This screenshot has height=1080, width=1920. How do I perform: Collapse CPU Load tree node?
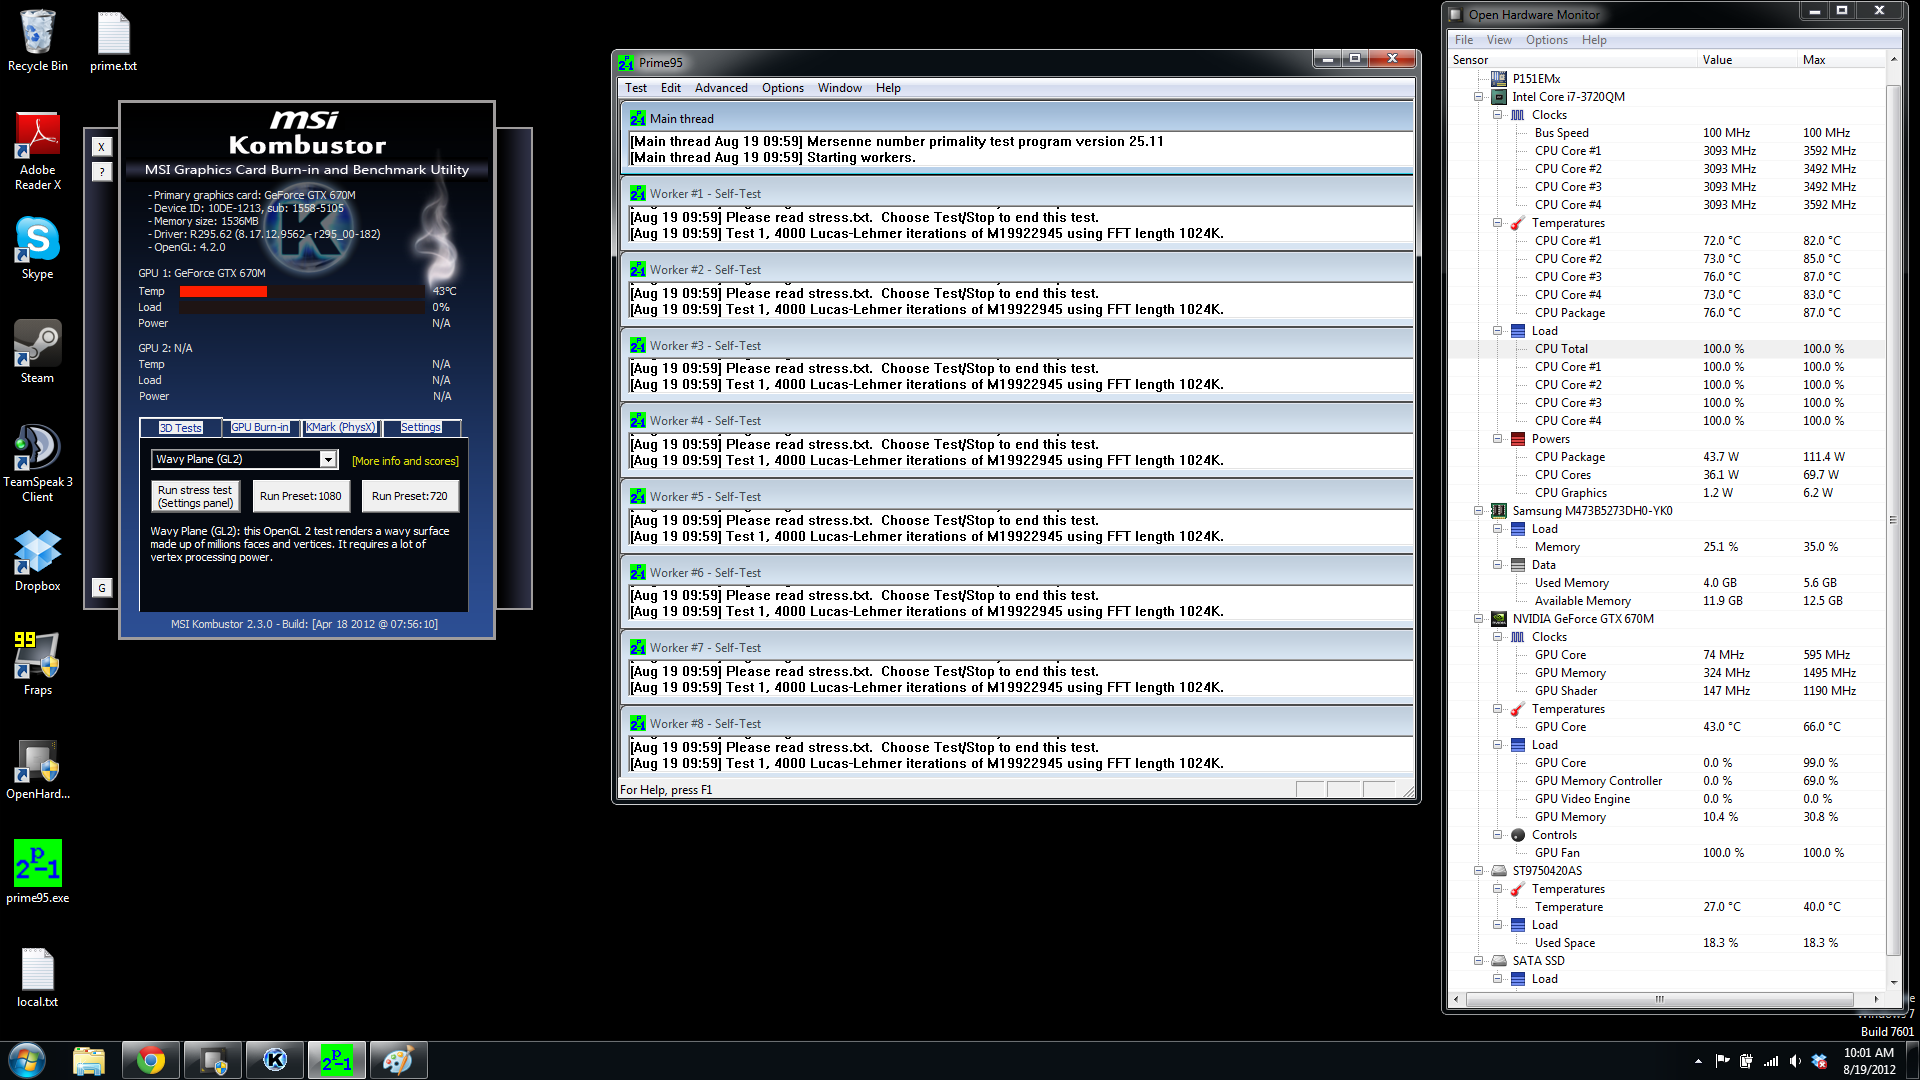coord(1498,331)
